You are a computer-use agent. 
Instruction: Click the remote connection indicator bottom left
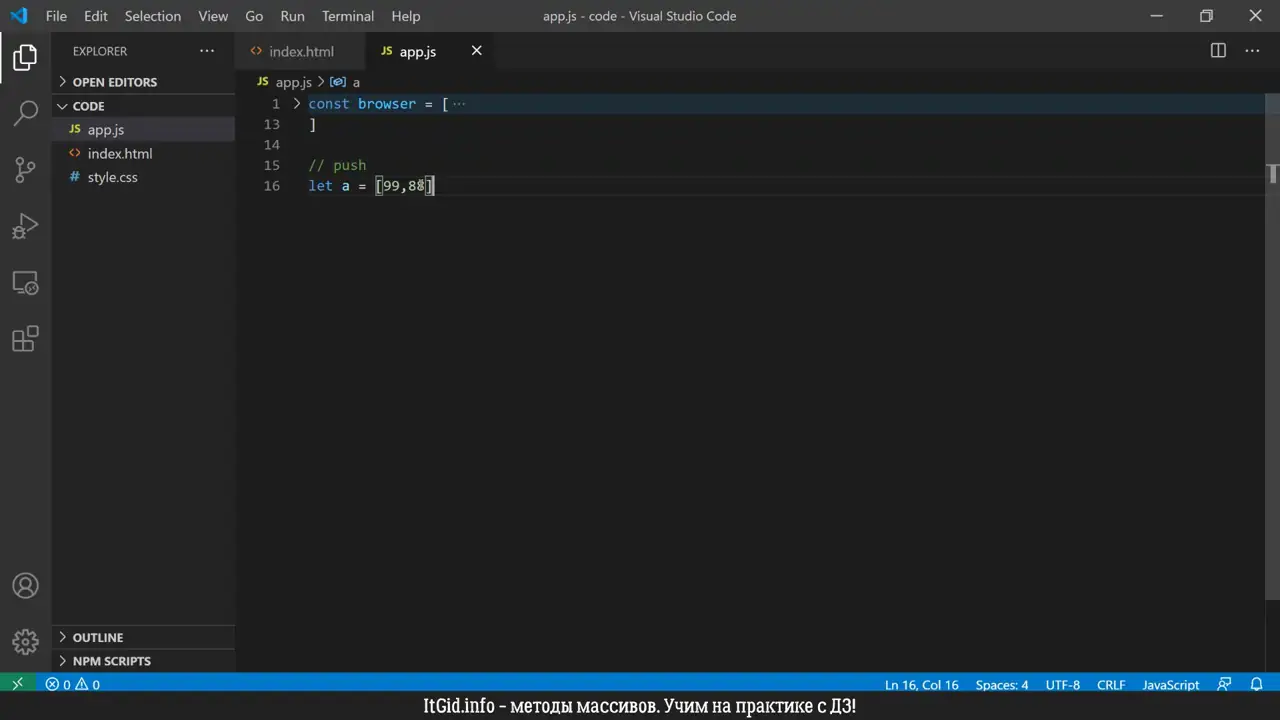pyautogui.click(x=15, y=684)
